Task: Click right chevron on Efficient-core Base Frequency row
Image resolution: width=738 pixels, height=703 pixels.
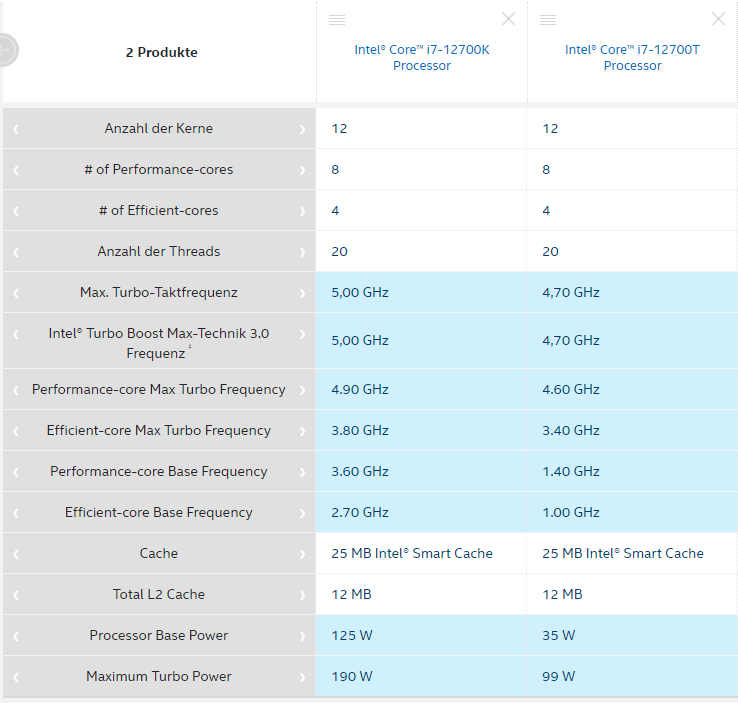Action: coord(302,513)
